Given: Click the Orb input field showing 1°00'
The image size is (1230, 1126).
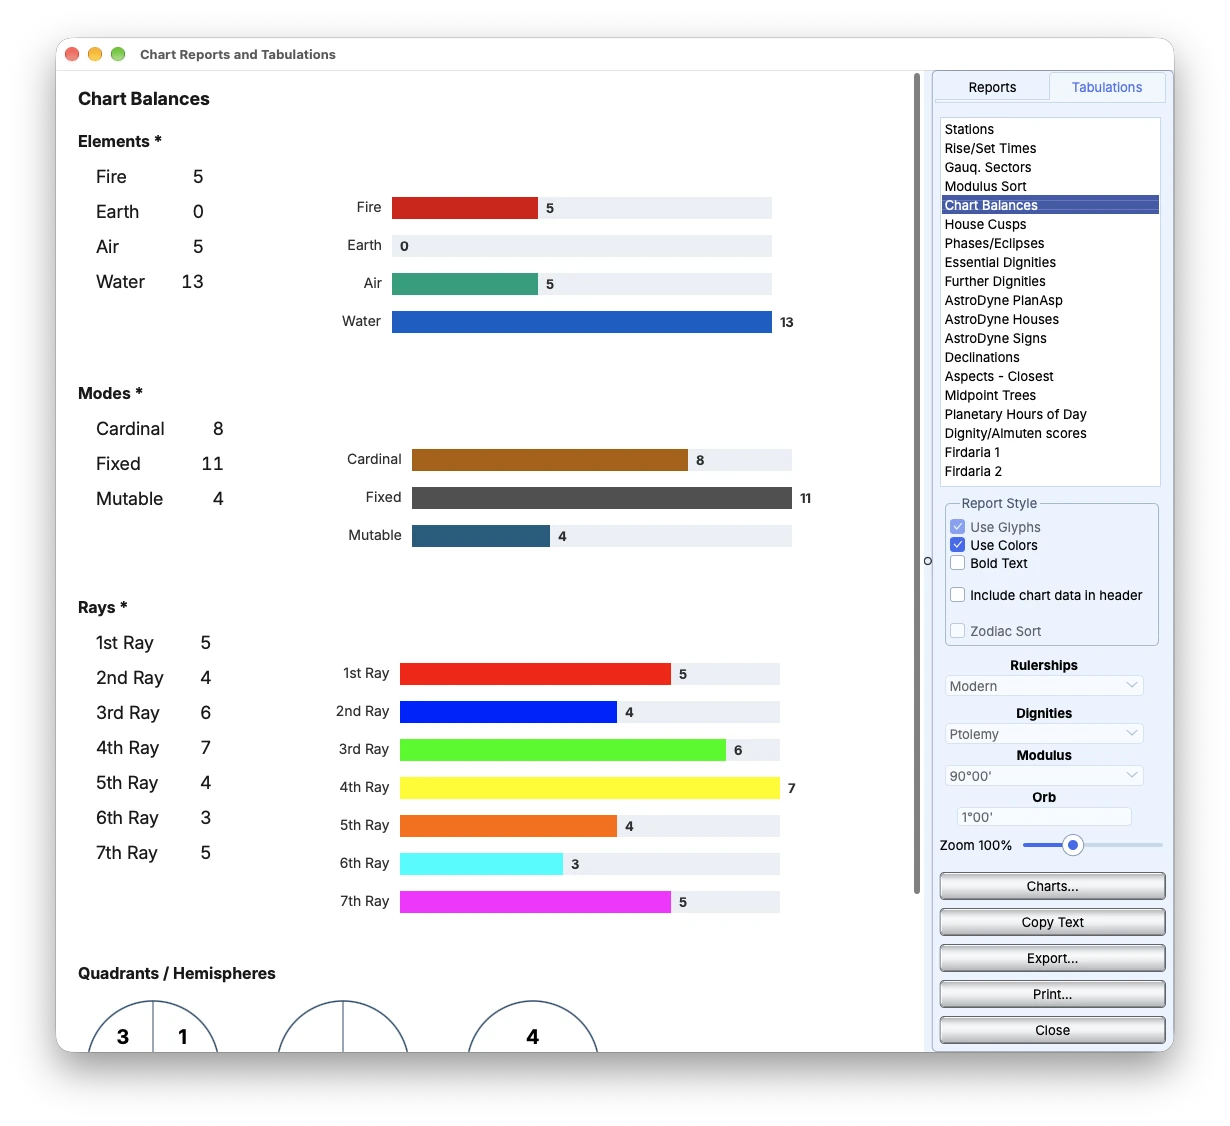Looking at the screenshot, I should coord(1044,817).
